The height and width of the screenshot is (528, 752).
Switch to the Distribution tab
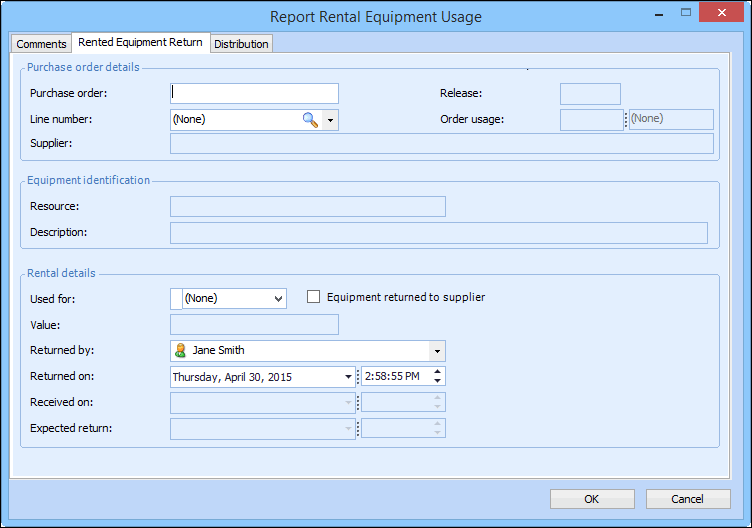(x=241, y=44)
